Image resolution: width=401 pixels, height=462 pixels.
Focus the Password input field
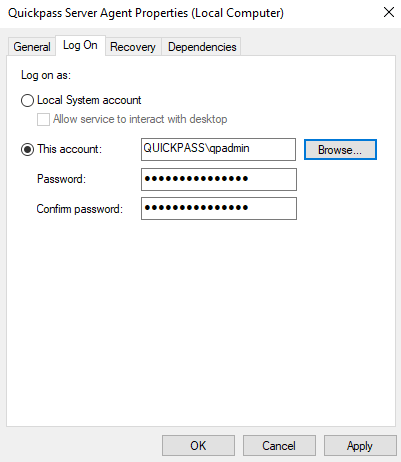point(219,179)
